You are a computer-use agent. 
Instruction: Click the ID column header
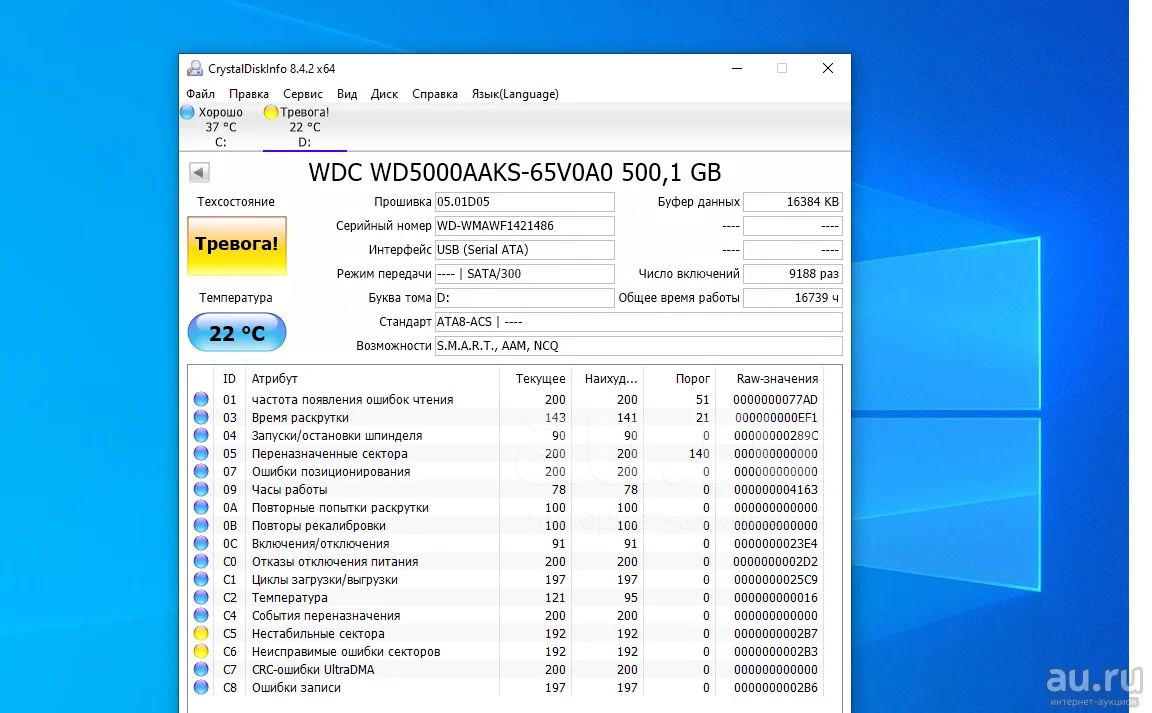tap(229, 379)
